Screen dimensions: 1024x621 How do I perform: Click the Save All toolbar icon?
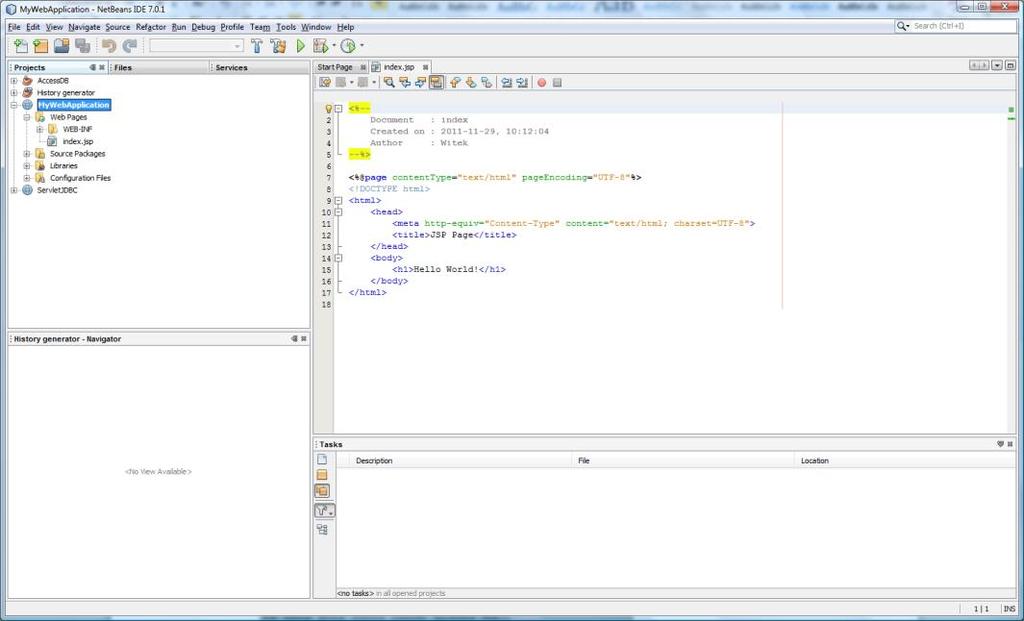pos(82,46)
